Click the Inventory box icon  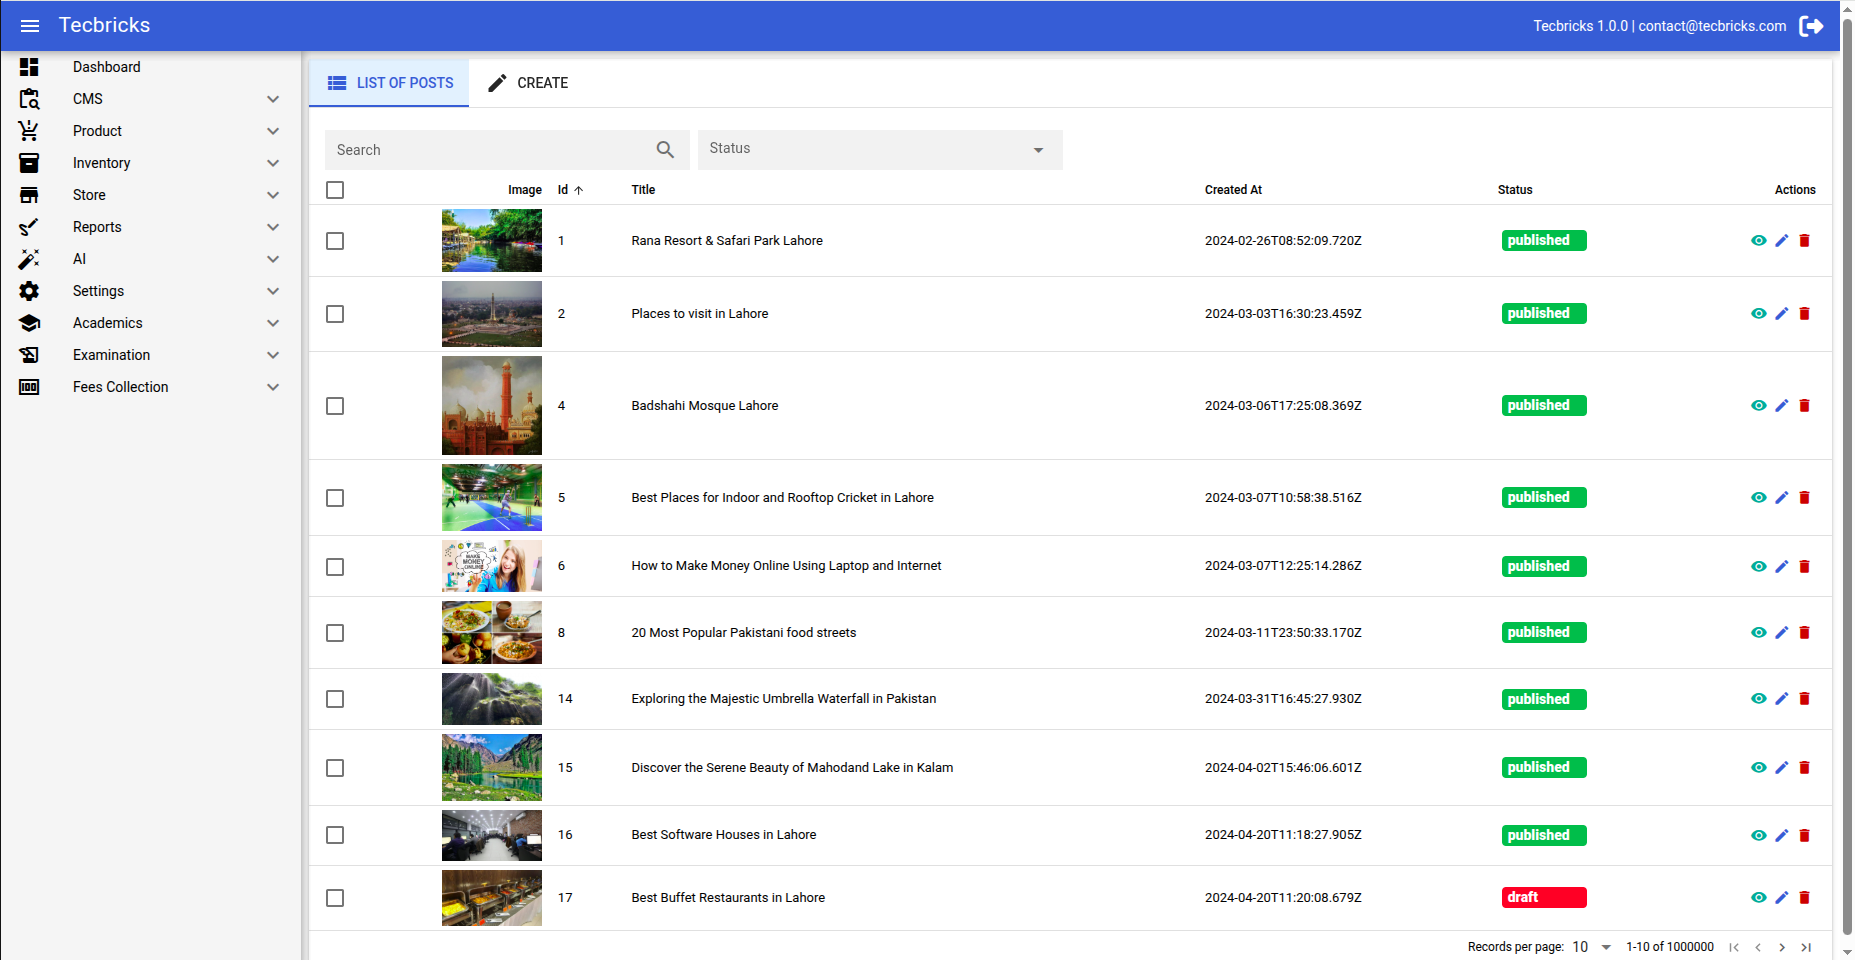pos(29,163)
